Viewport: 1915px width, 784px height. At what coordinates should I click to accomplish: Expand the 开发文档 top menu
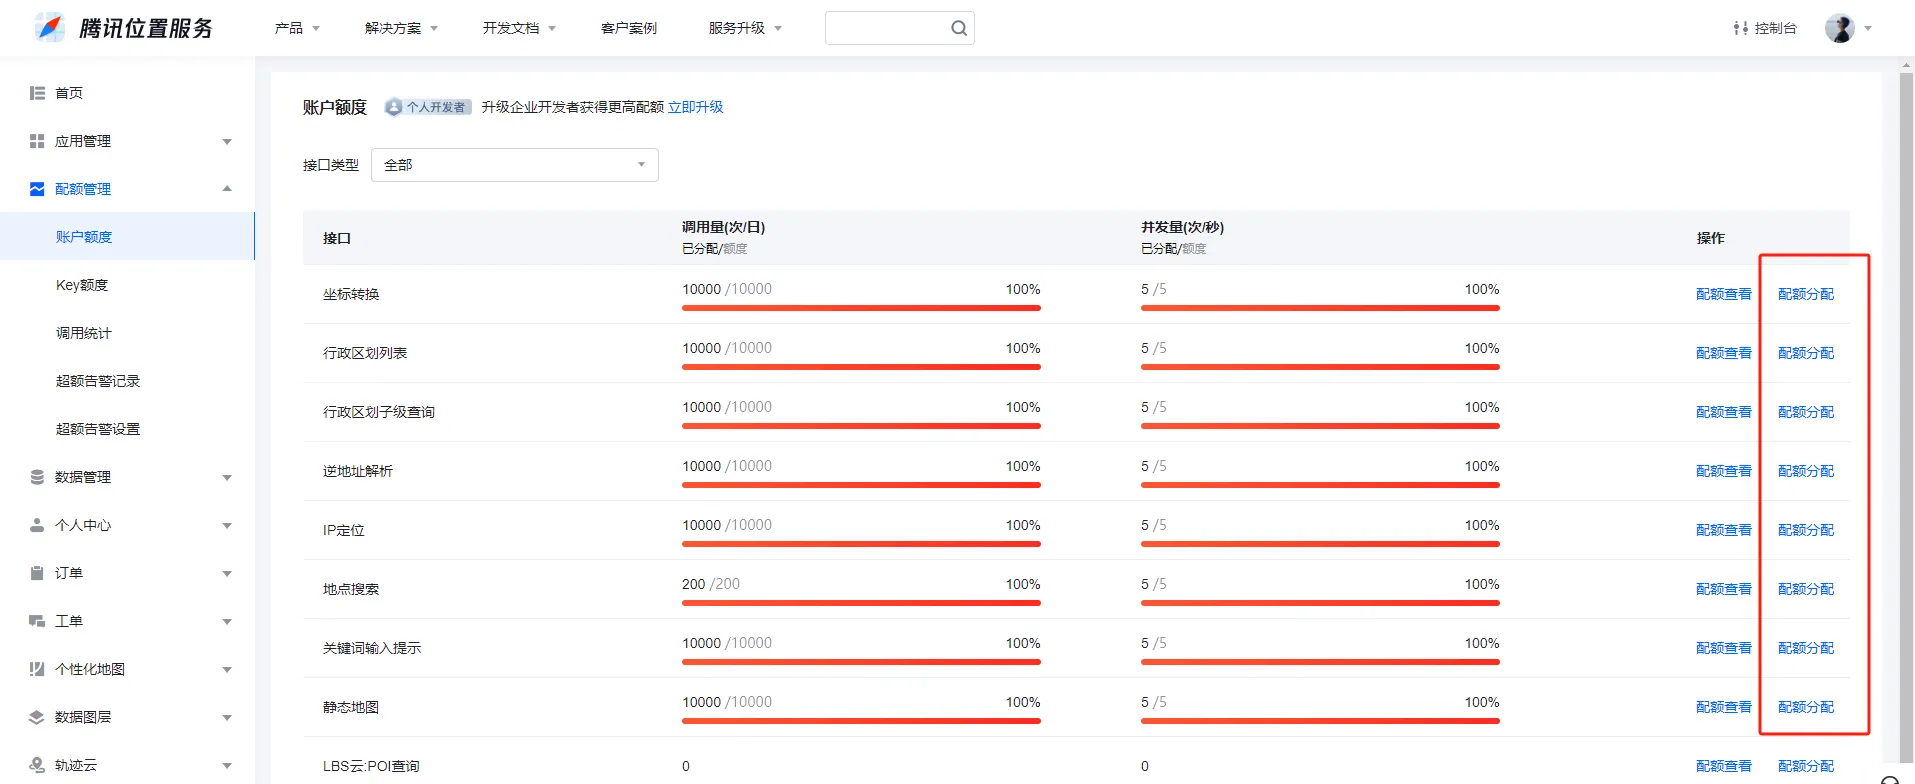[x=519, y=28]
